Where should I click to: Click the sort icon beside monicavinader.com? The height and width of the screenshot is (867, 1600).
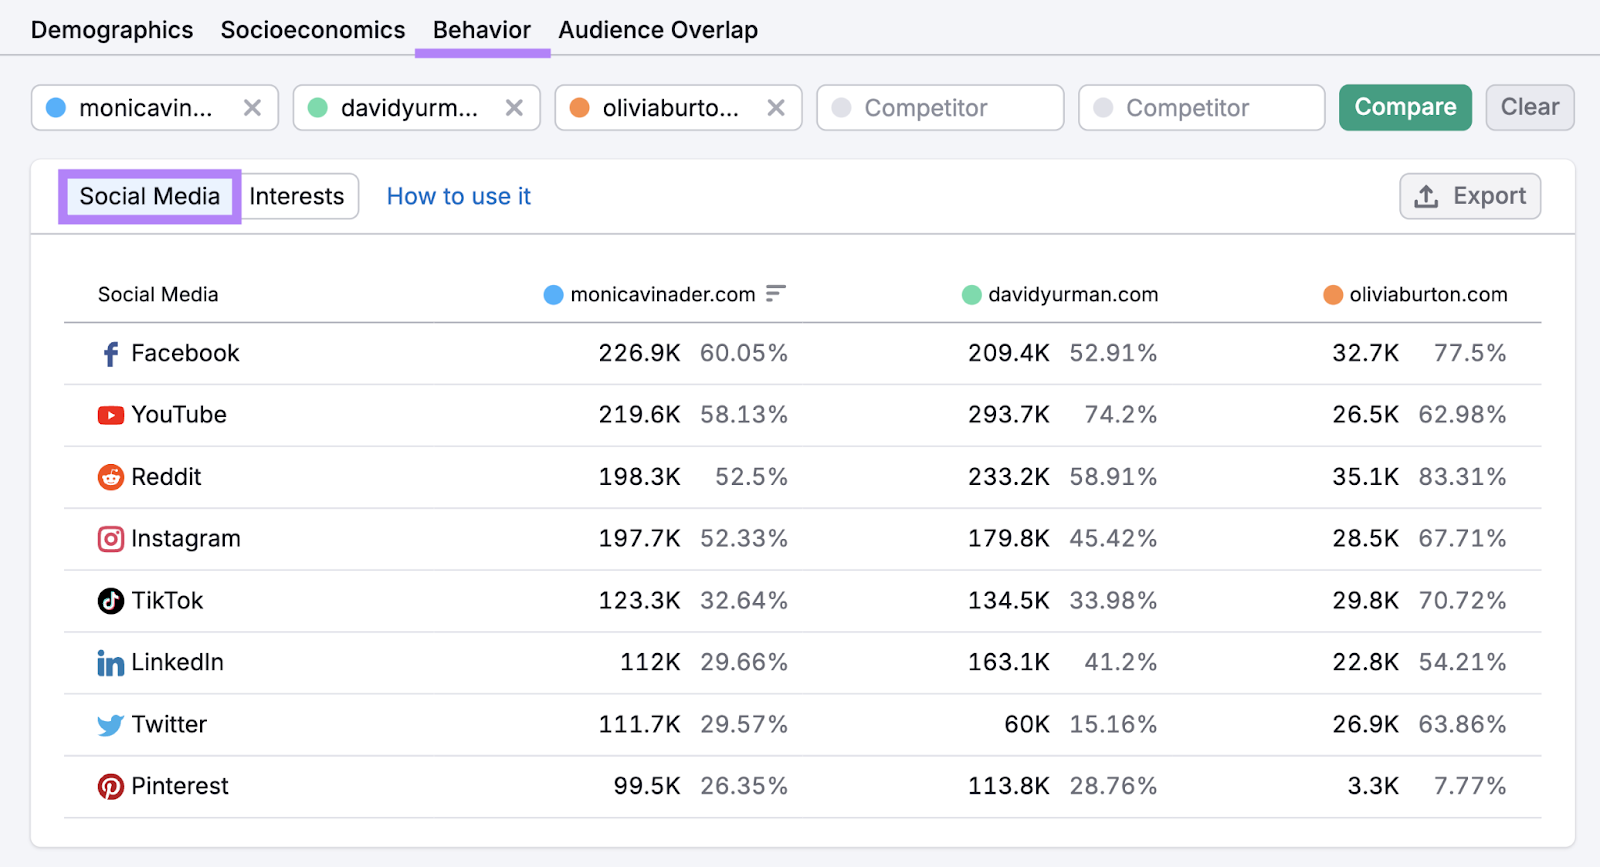point(776,293)
